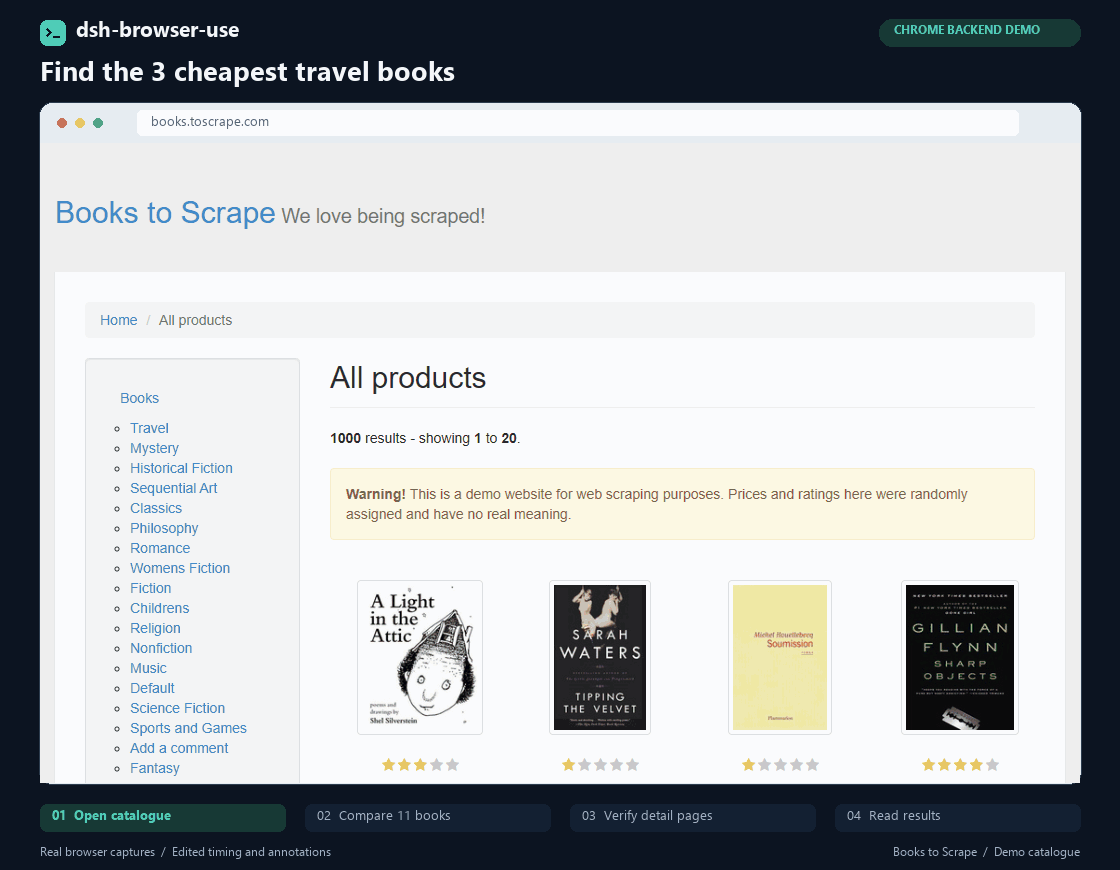Open the Nonfiction category
Image resolution: width=1120 pixels, height=870 pixels.
coord(161,648)
